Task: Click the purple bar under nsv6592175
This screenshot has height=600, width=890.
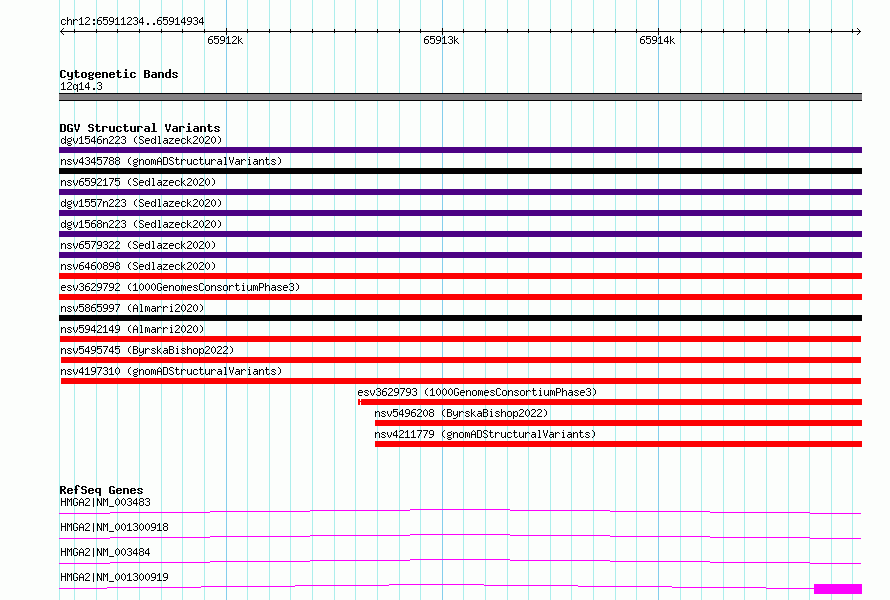Action: point(460,192)
